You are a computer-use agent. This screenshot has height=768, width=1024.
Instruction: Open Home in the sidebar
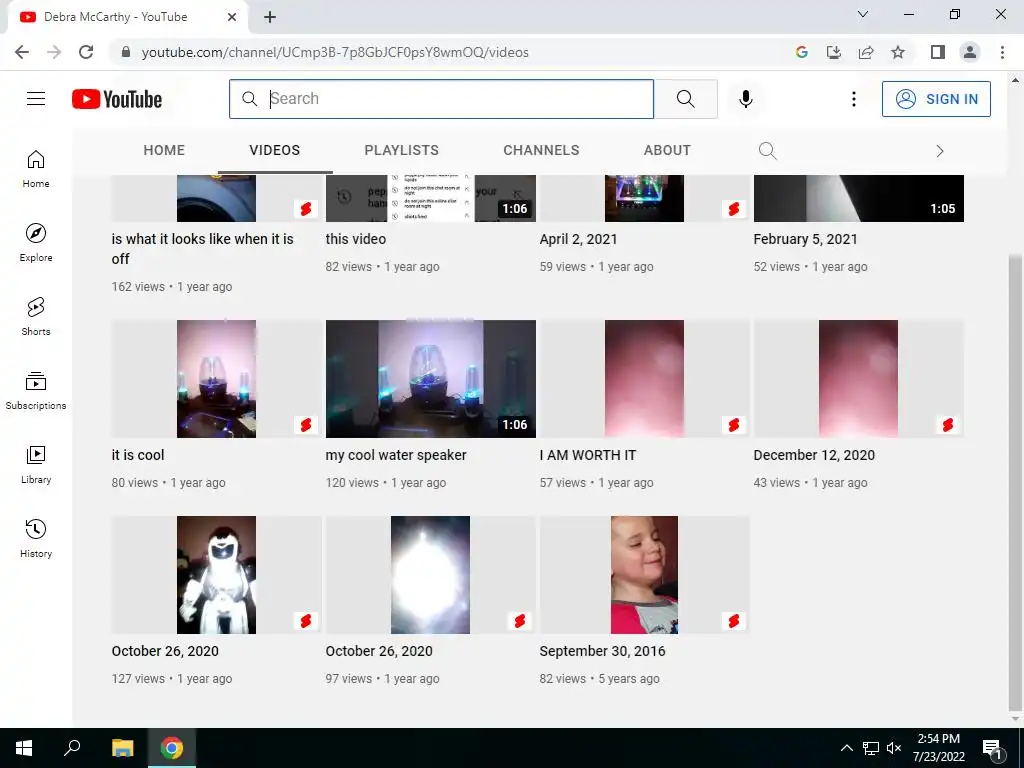point(36,169)
